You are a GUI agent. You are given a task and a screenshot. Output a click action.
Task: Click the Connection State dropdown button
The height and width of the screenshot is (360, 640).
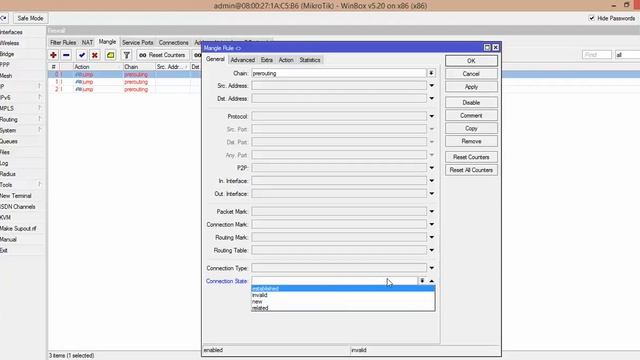click(422, 281)
